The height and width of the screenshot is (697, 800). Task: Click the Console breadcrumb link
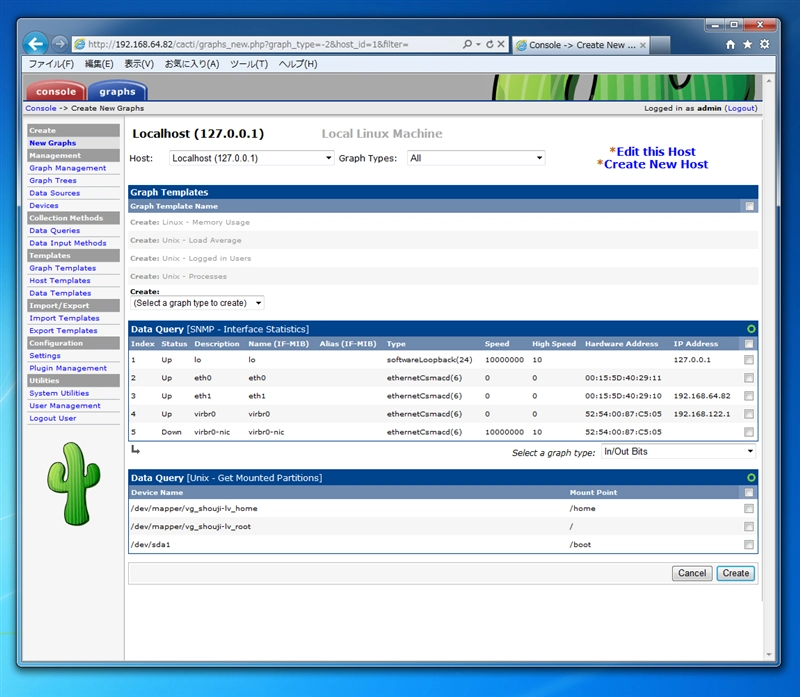tap(41, 108)
